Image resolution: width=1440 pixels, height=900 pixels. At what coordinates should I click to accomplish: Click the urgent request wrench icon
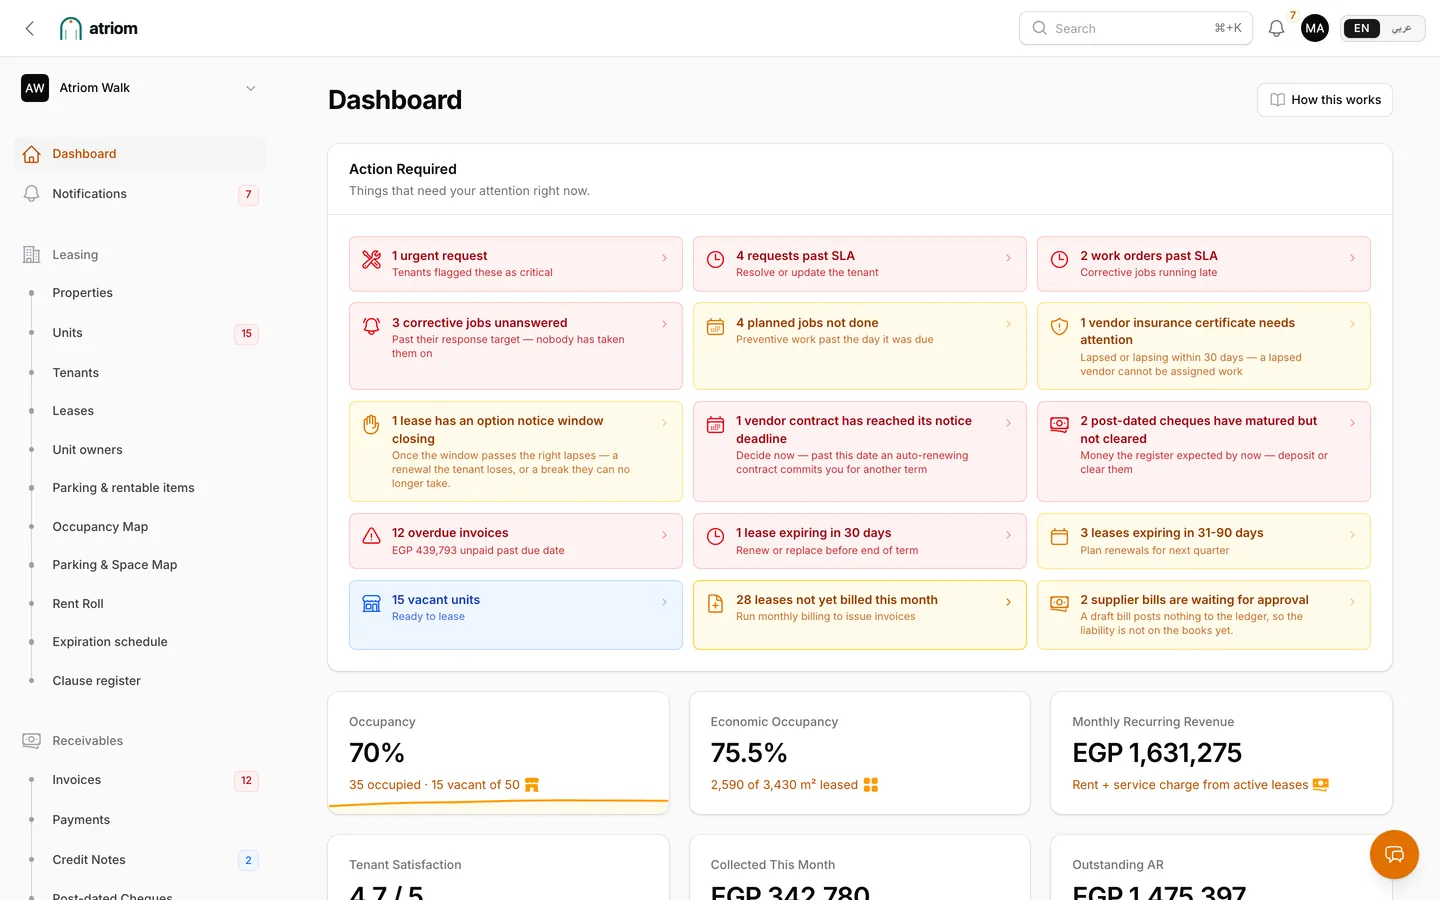click(371, 260)
